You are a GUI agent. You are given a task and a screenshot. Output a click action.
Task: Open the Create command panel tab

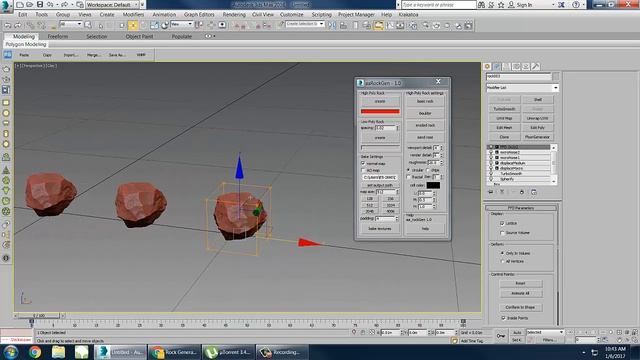tap(487, 66)
